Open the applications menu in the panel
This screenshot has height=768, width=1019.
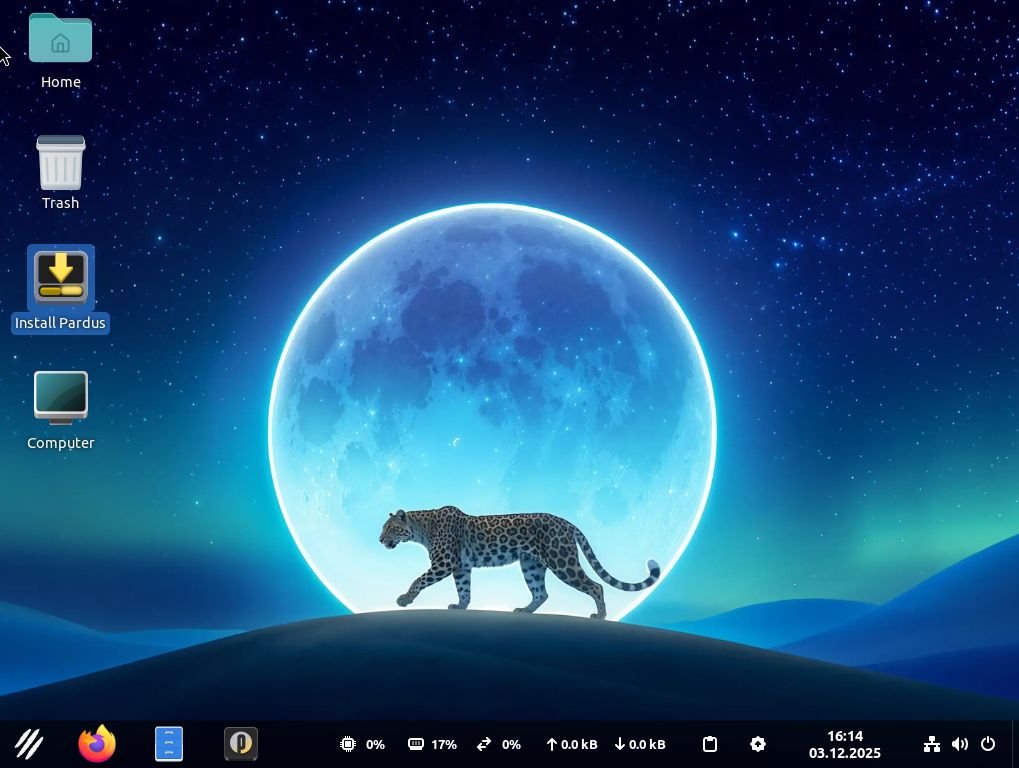[x=29, y=744]
